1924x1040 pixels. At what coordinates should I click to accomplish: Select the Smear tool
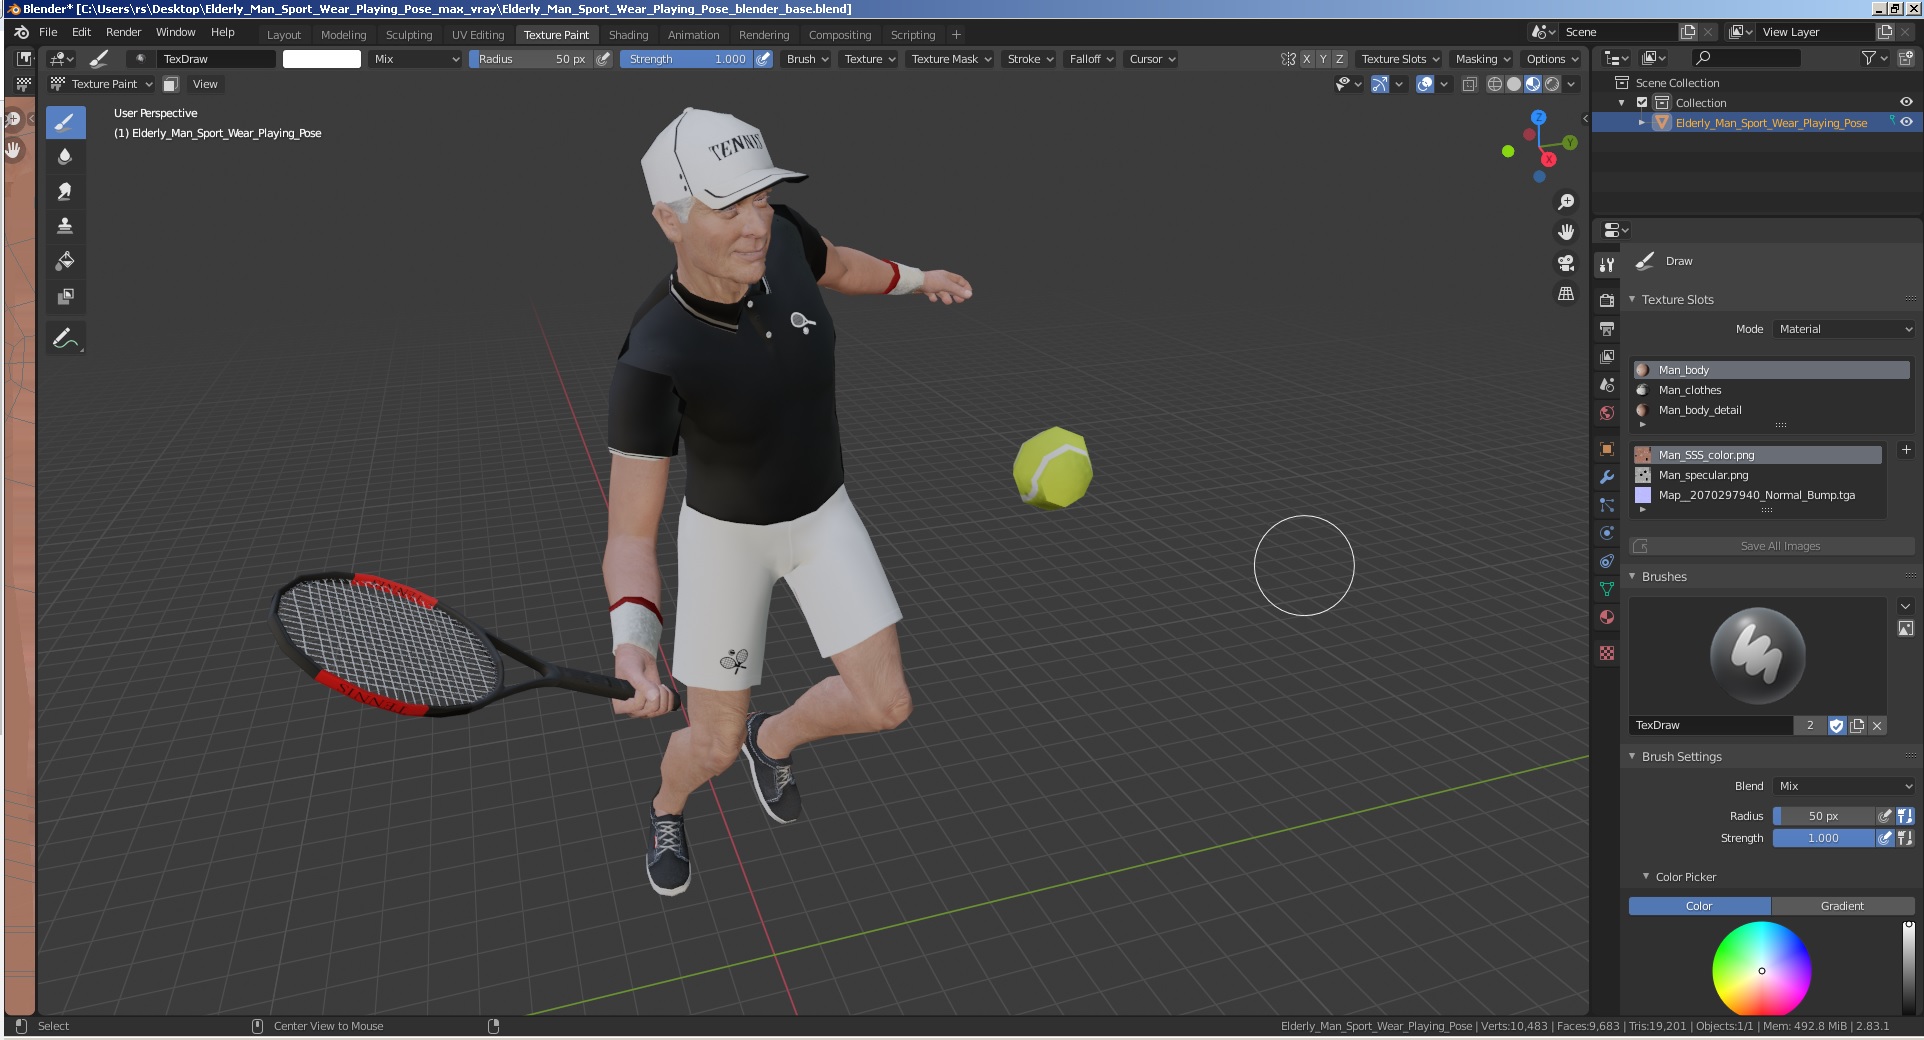65,192
